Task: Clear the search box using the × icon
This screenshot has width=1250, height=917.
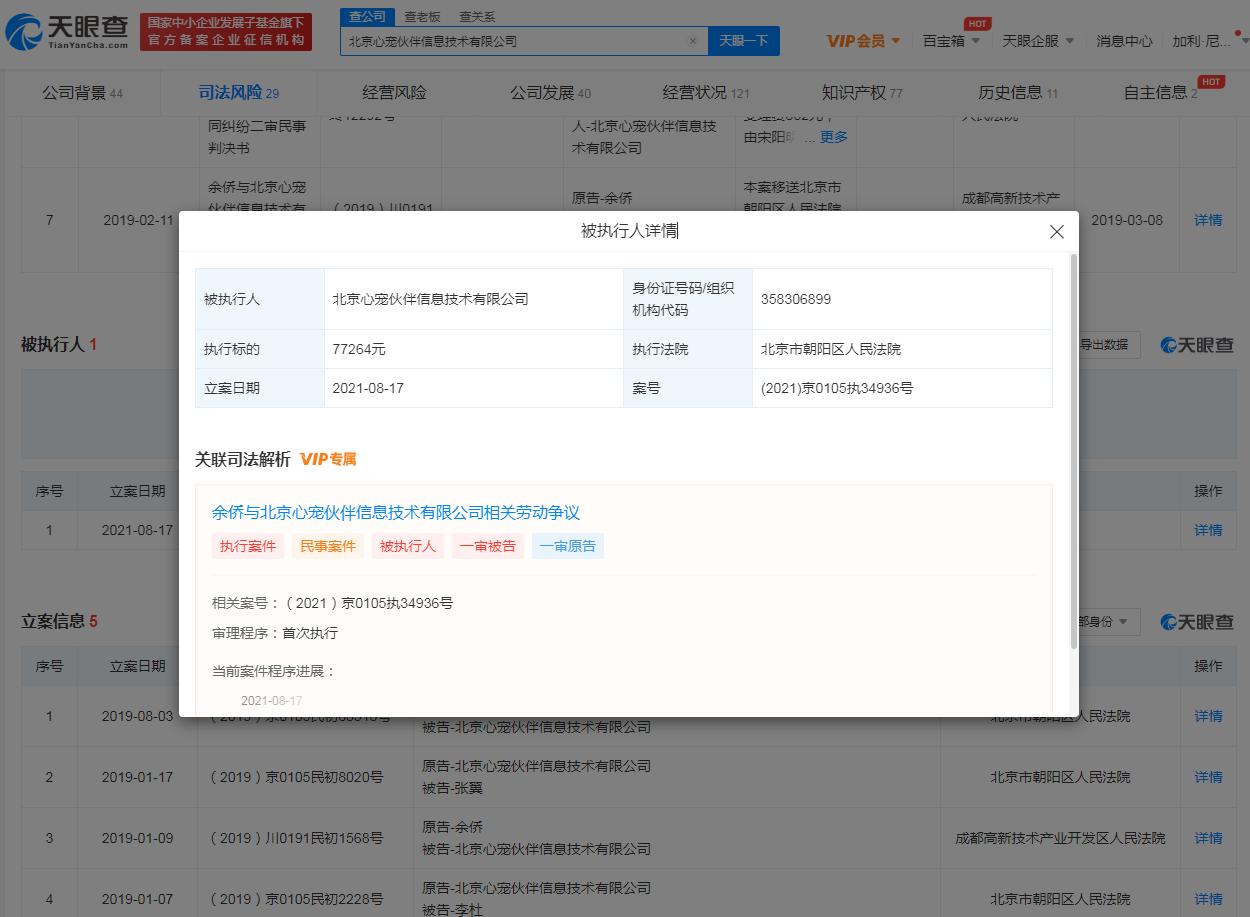Action: point(692,43)
